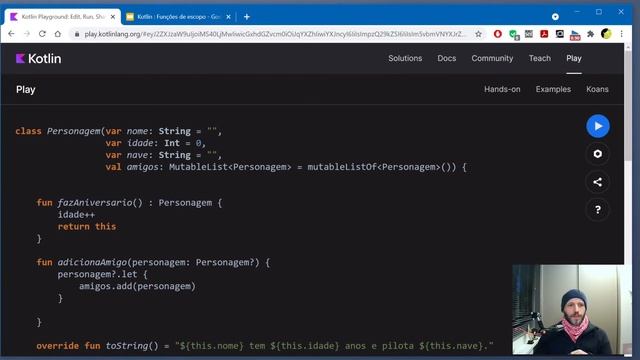Screen dimensions: 640x360
Task: Click the 'Play' heading text
Action: coord(26,90)
